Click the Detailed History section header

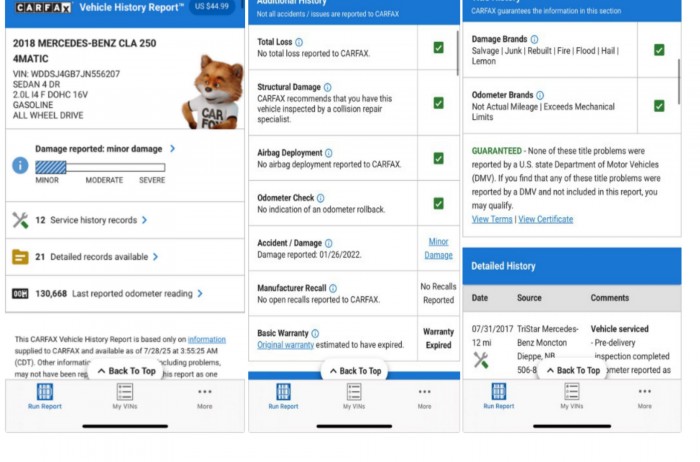click(x=572, y=266)
